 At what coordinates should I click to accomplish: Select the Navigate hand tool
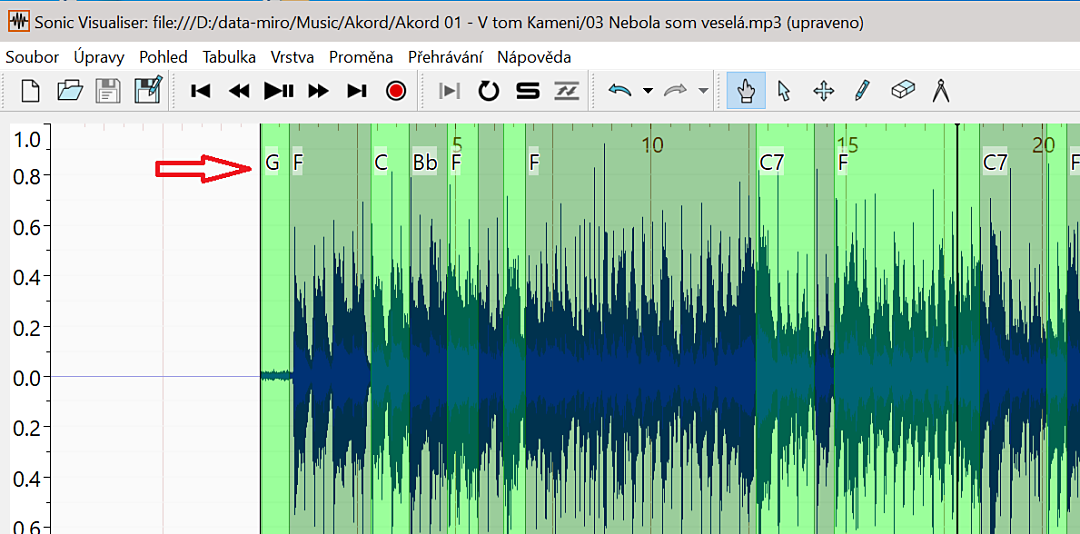coord(746,91)
